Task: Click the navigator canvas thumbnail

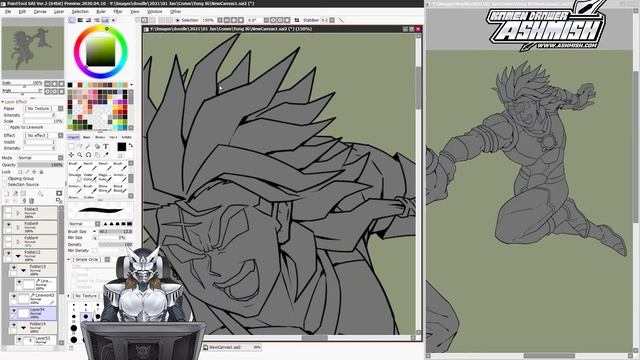Action: click(33, 49)
